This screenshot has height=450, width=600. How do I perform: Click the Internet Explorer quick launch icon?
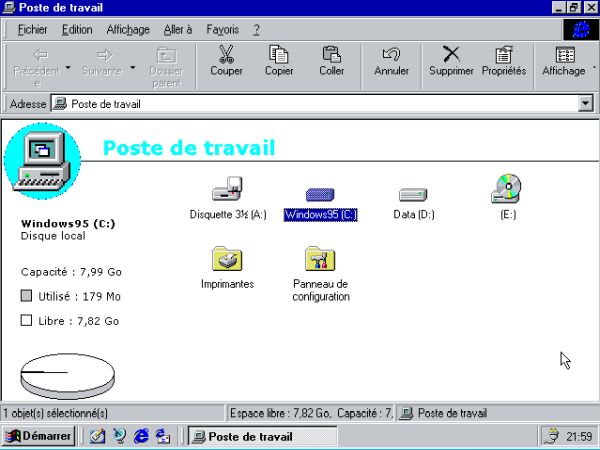coord(141,436)
